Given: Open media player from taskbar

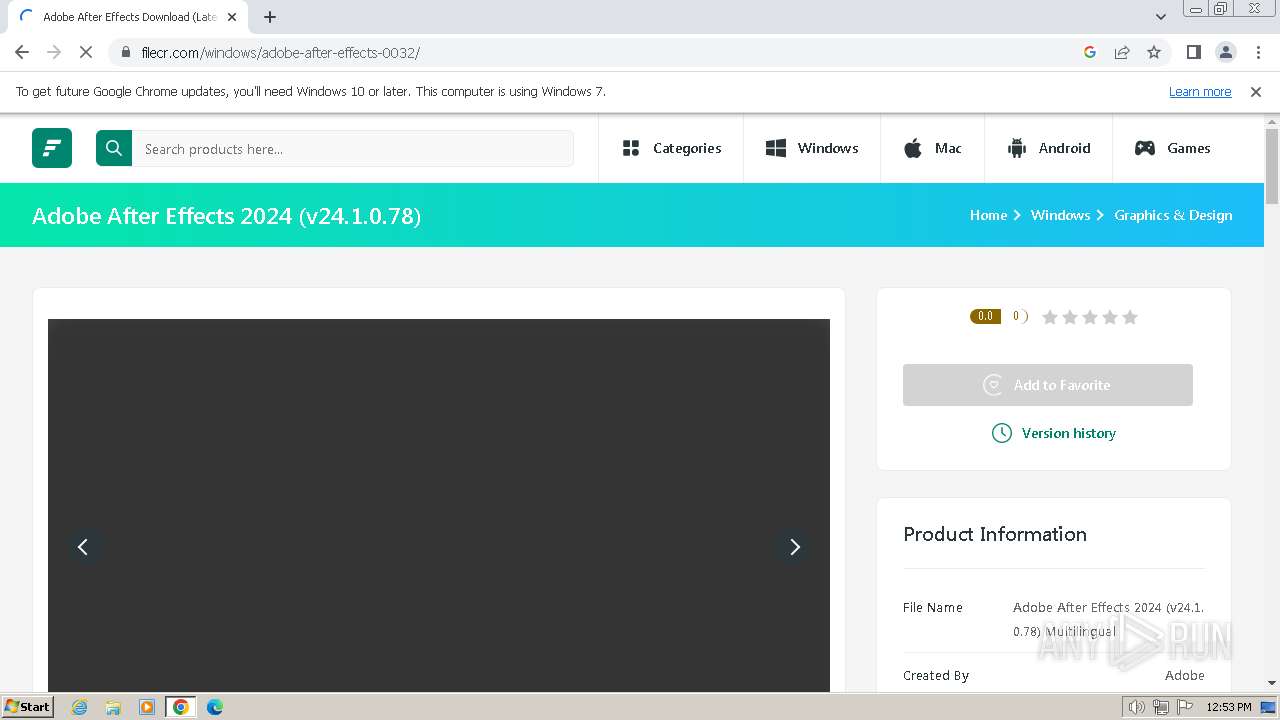Looking at the screenshot, I should click(147, 707).
